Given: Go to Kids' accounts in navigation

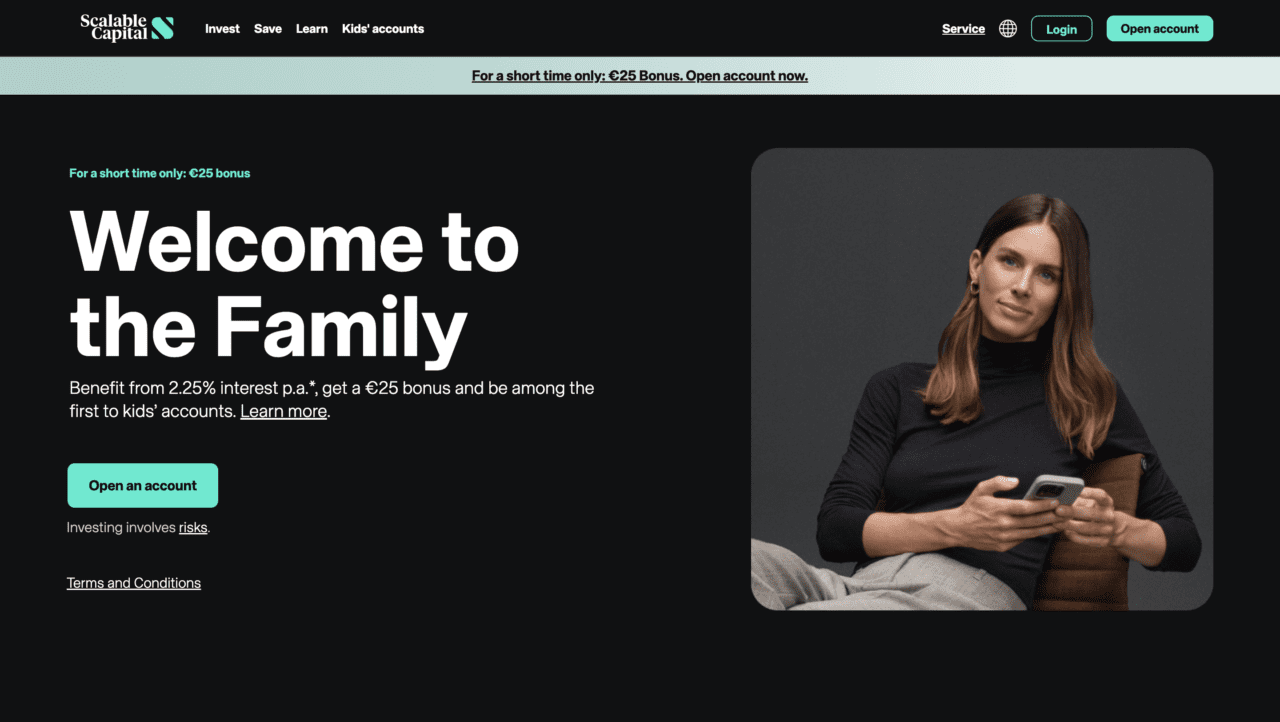Looking at the screenshot, I should 383,29.
